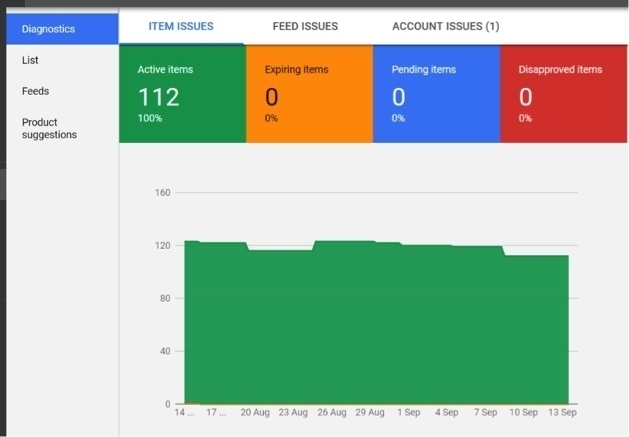This screenshot has width=629, height=437.
Task: Click the 80 gridline label on the chart
Action: pos(164,298)
